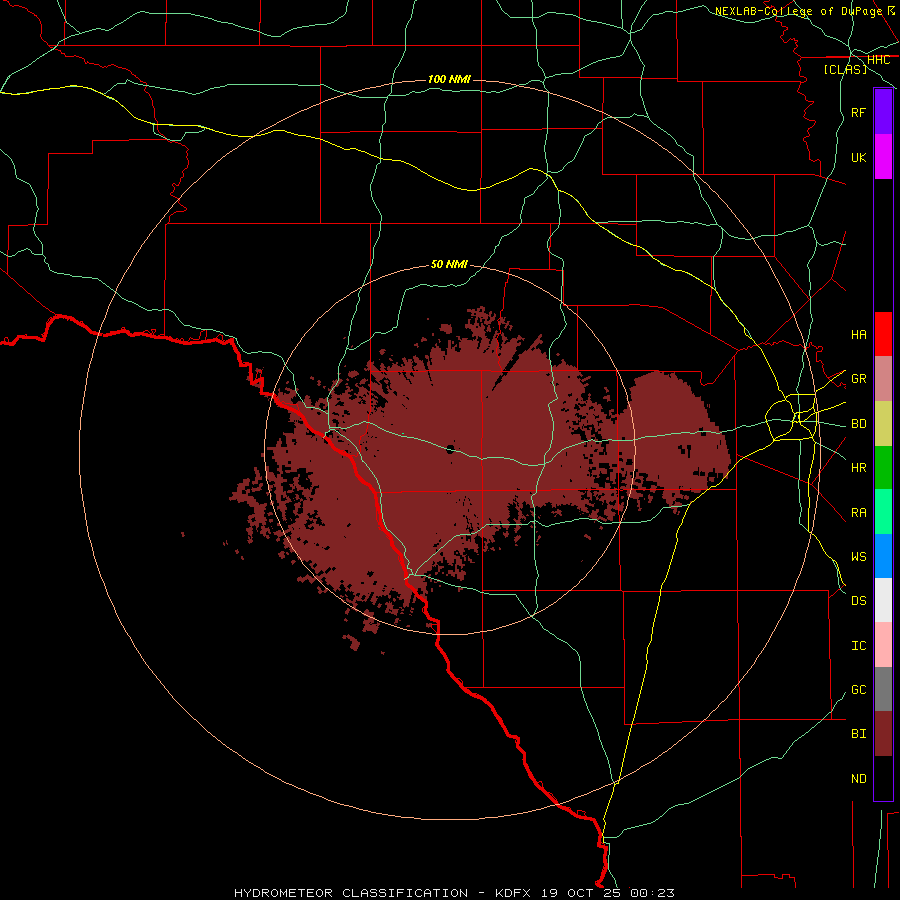900x900 pixels.
Task: Click the white DS legend swatch
Action: (x=883, y=600)
